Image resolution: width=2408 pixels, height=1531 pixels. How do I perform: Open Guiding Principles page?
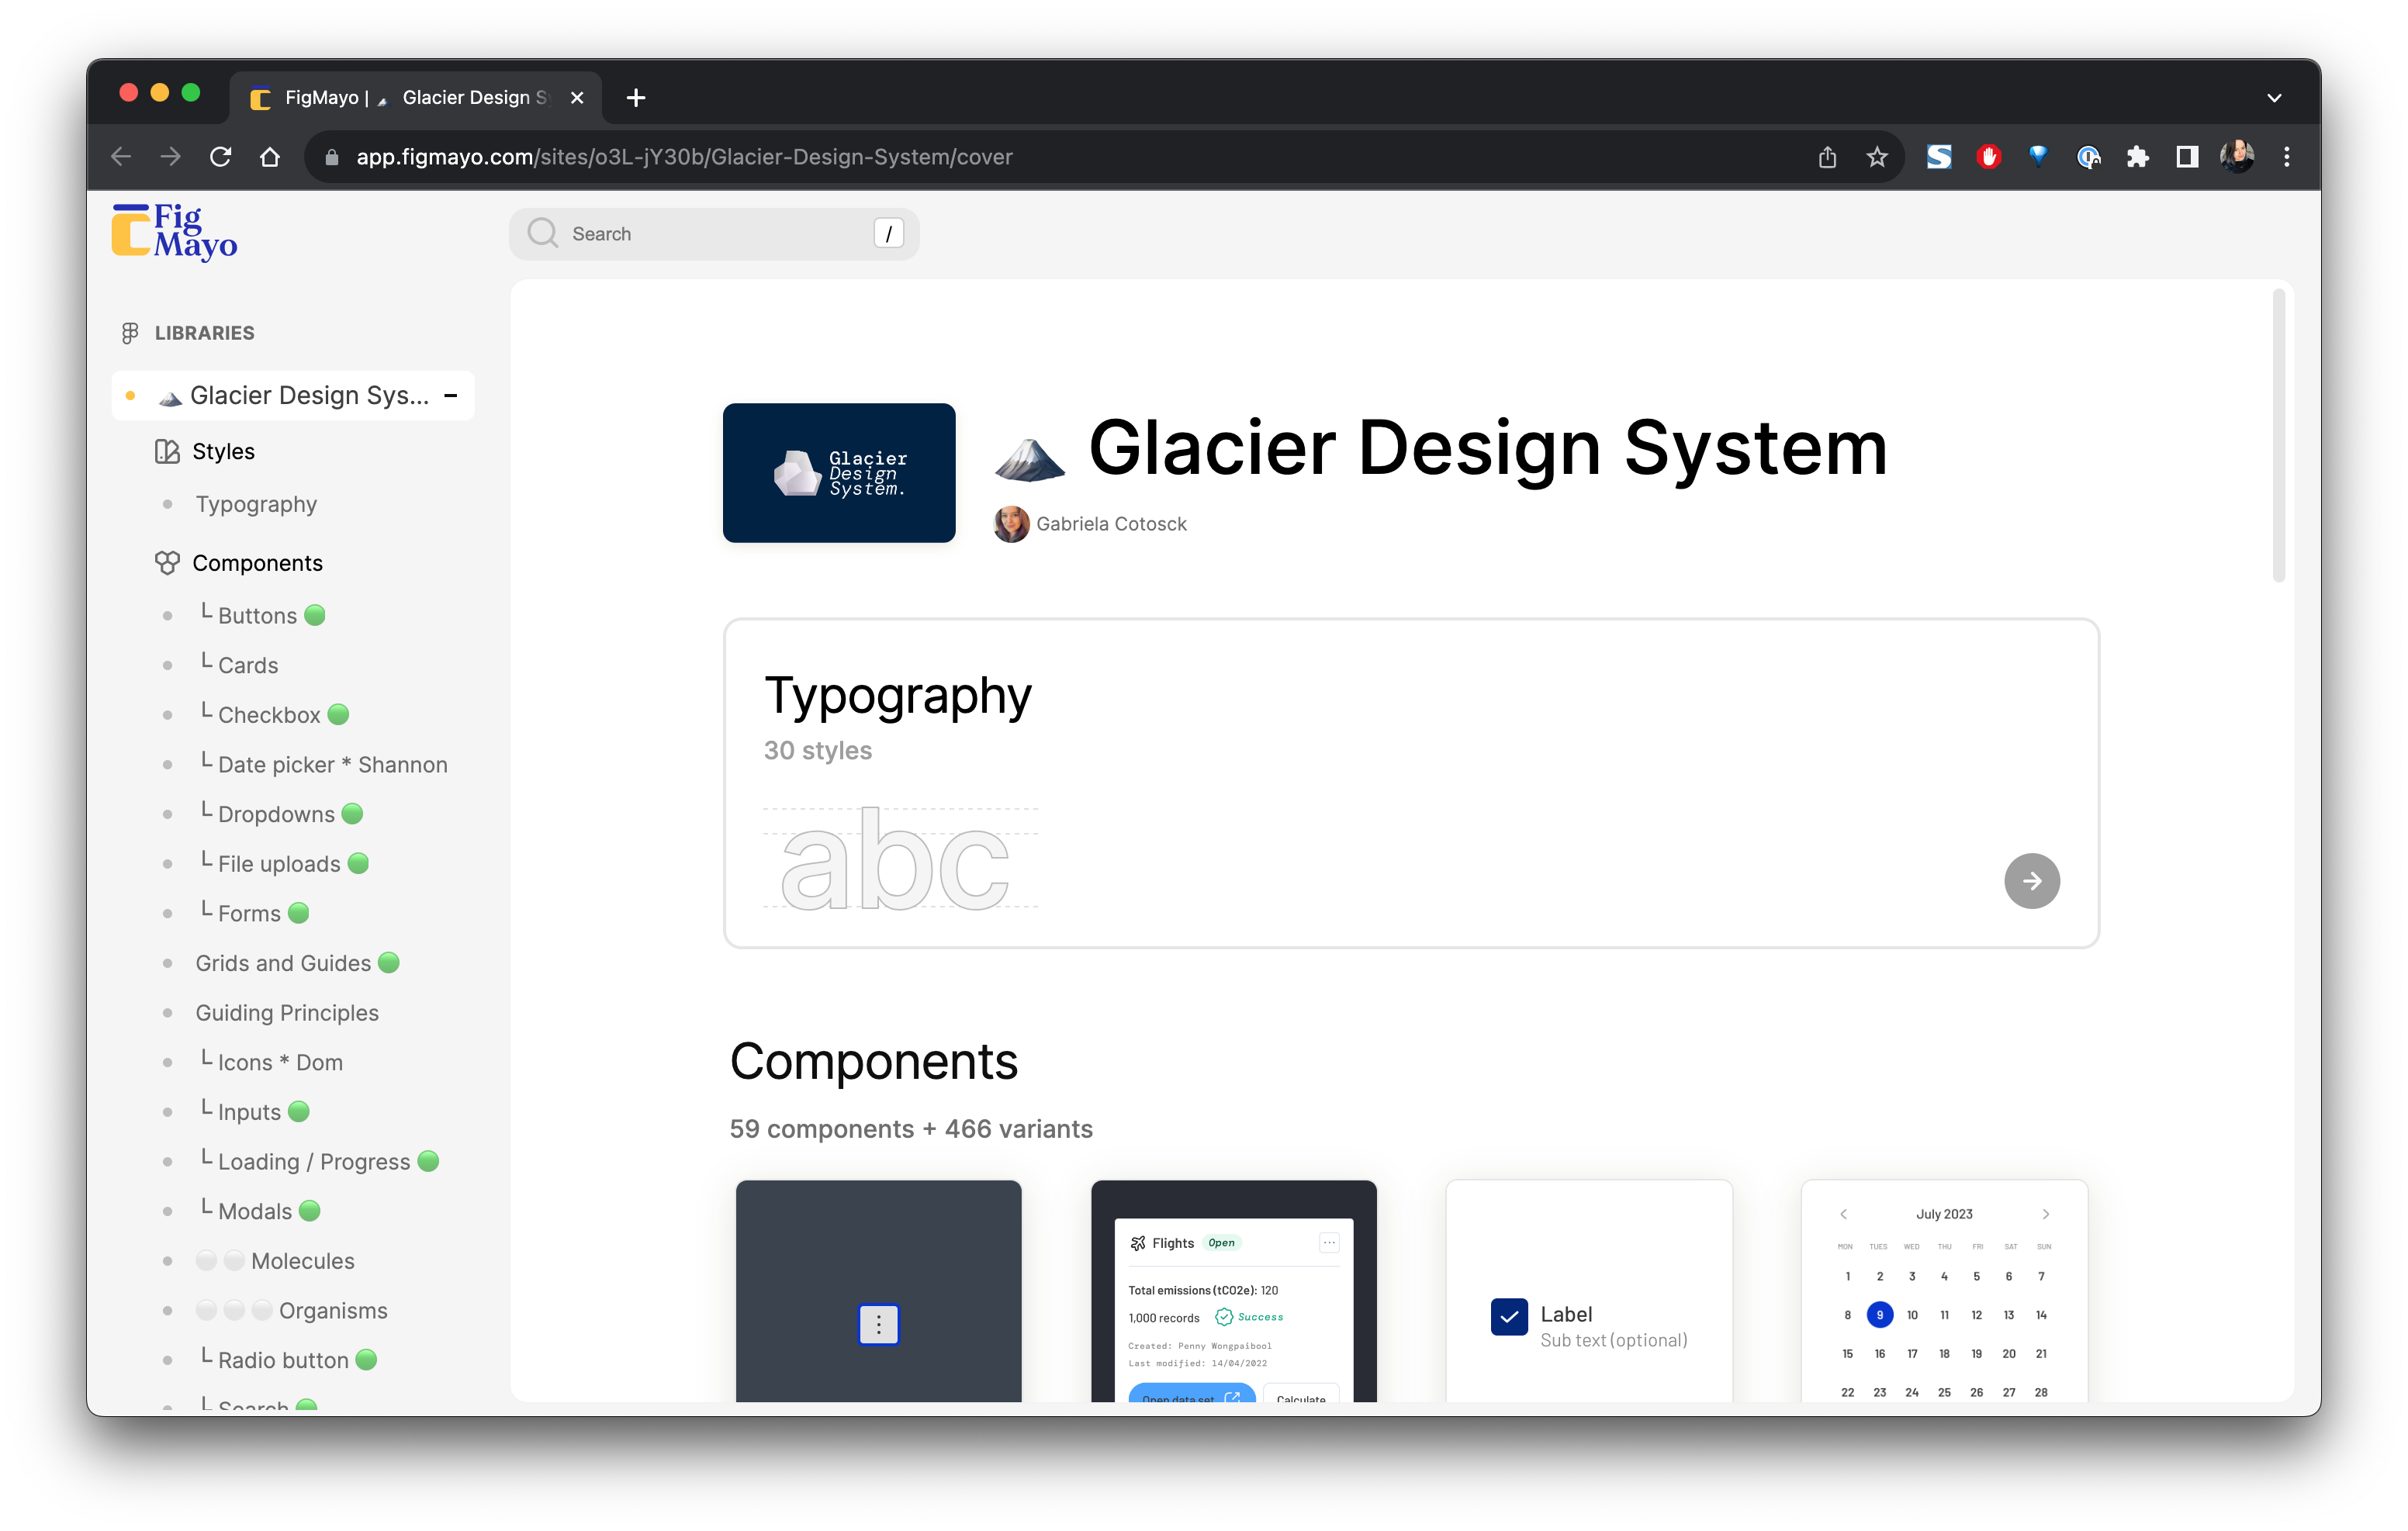[x=287, y=1013]
